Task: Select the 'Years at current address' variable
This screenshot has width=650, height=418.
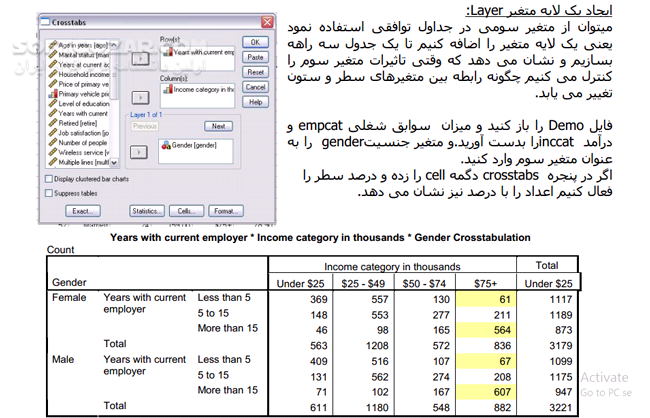Action: click(x=79, y=65)
